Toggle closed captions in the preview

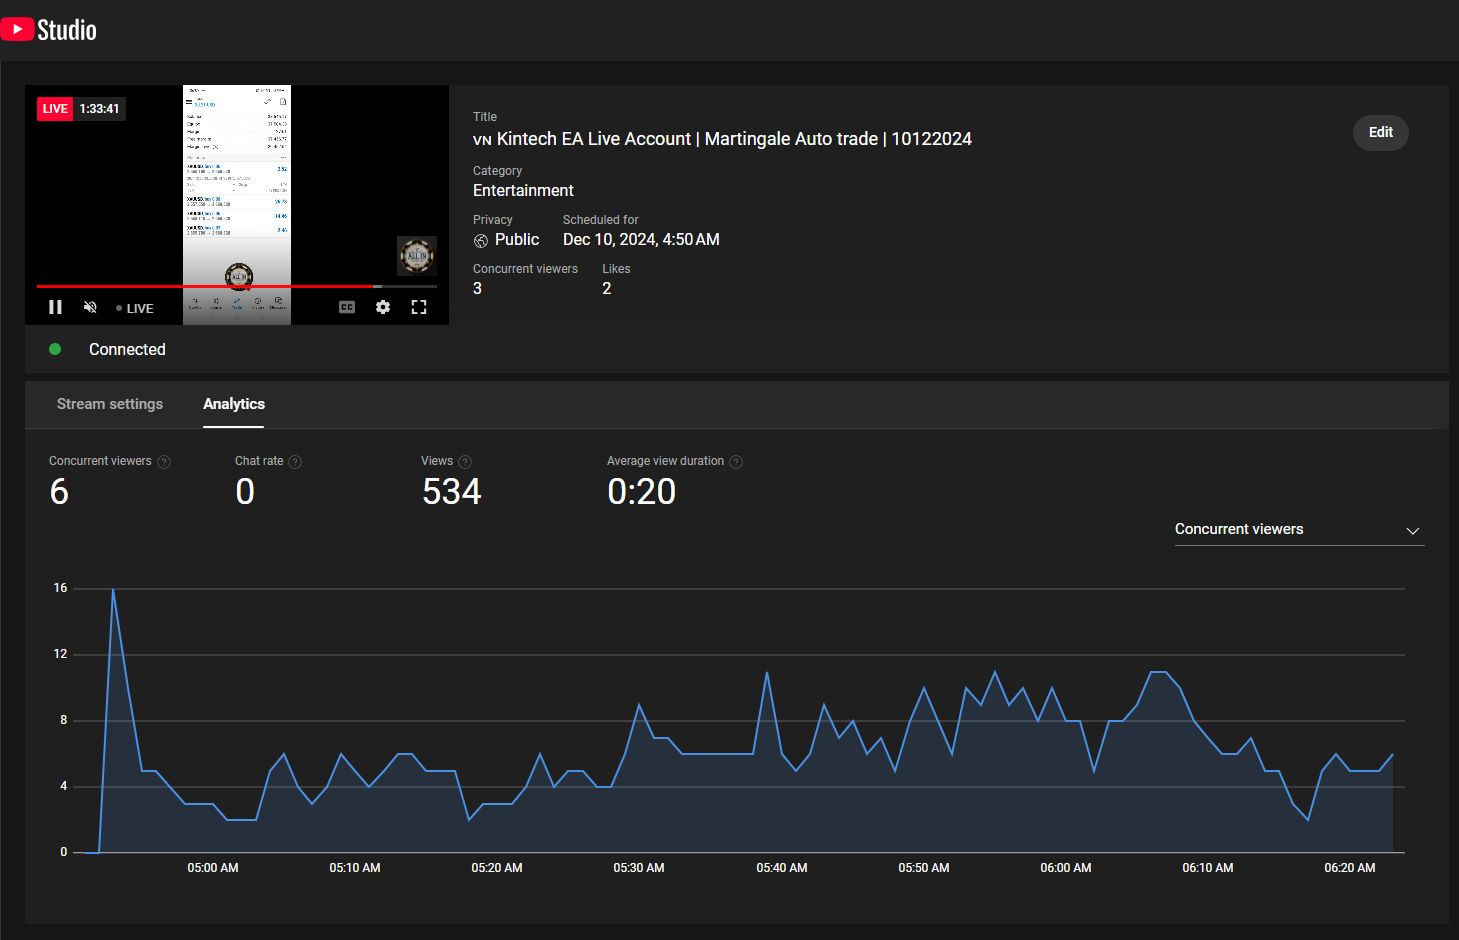[x=347, y=307]
